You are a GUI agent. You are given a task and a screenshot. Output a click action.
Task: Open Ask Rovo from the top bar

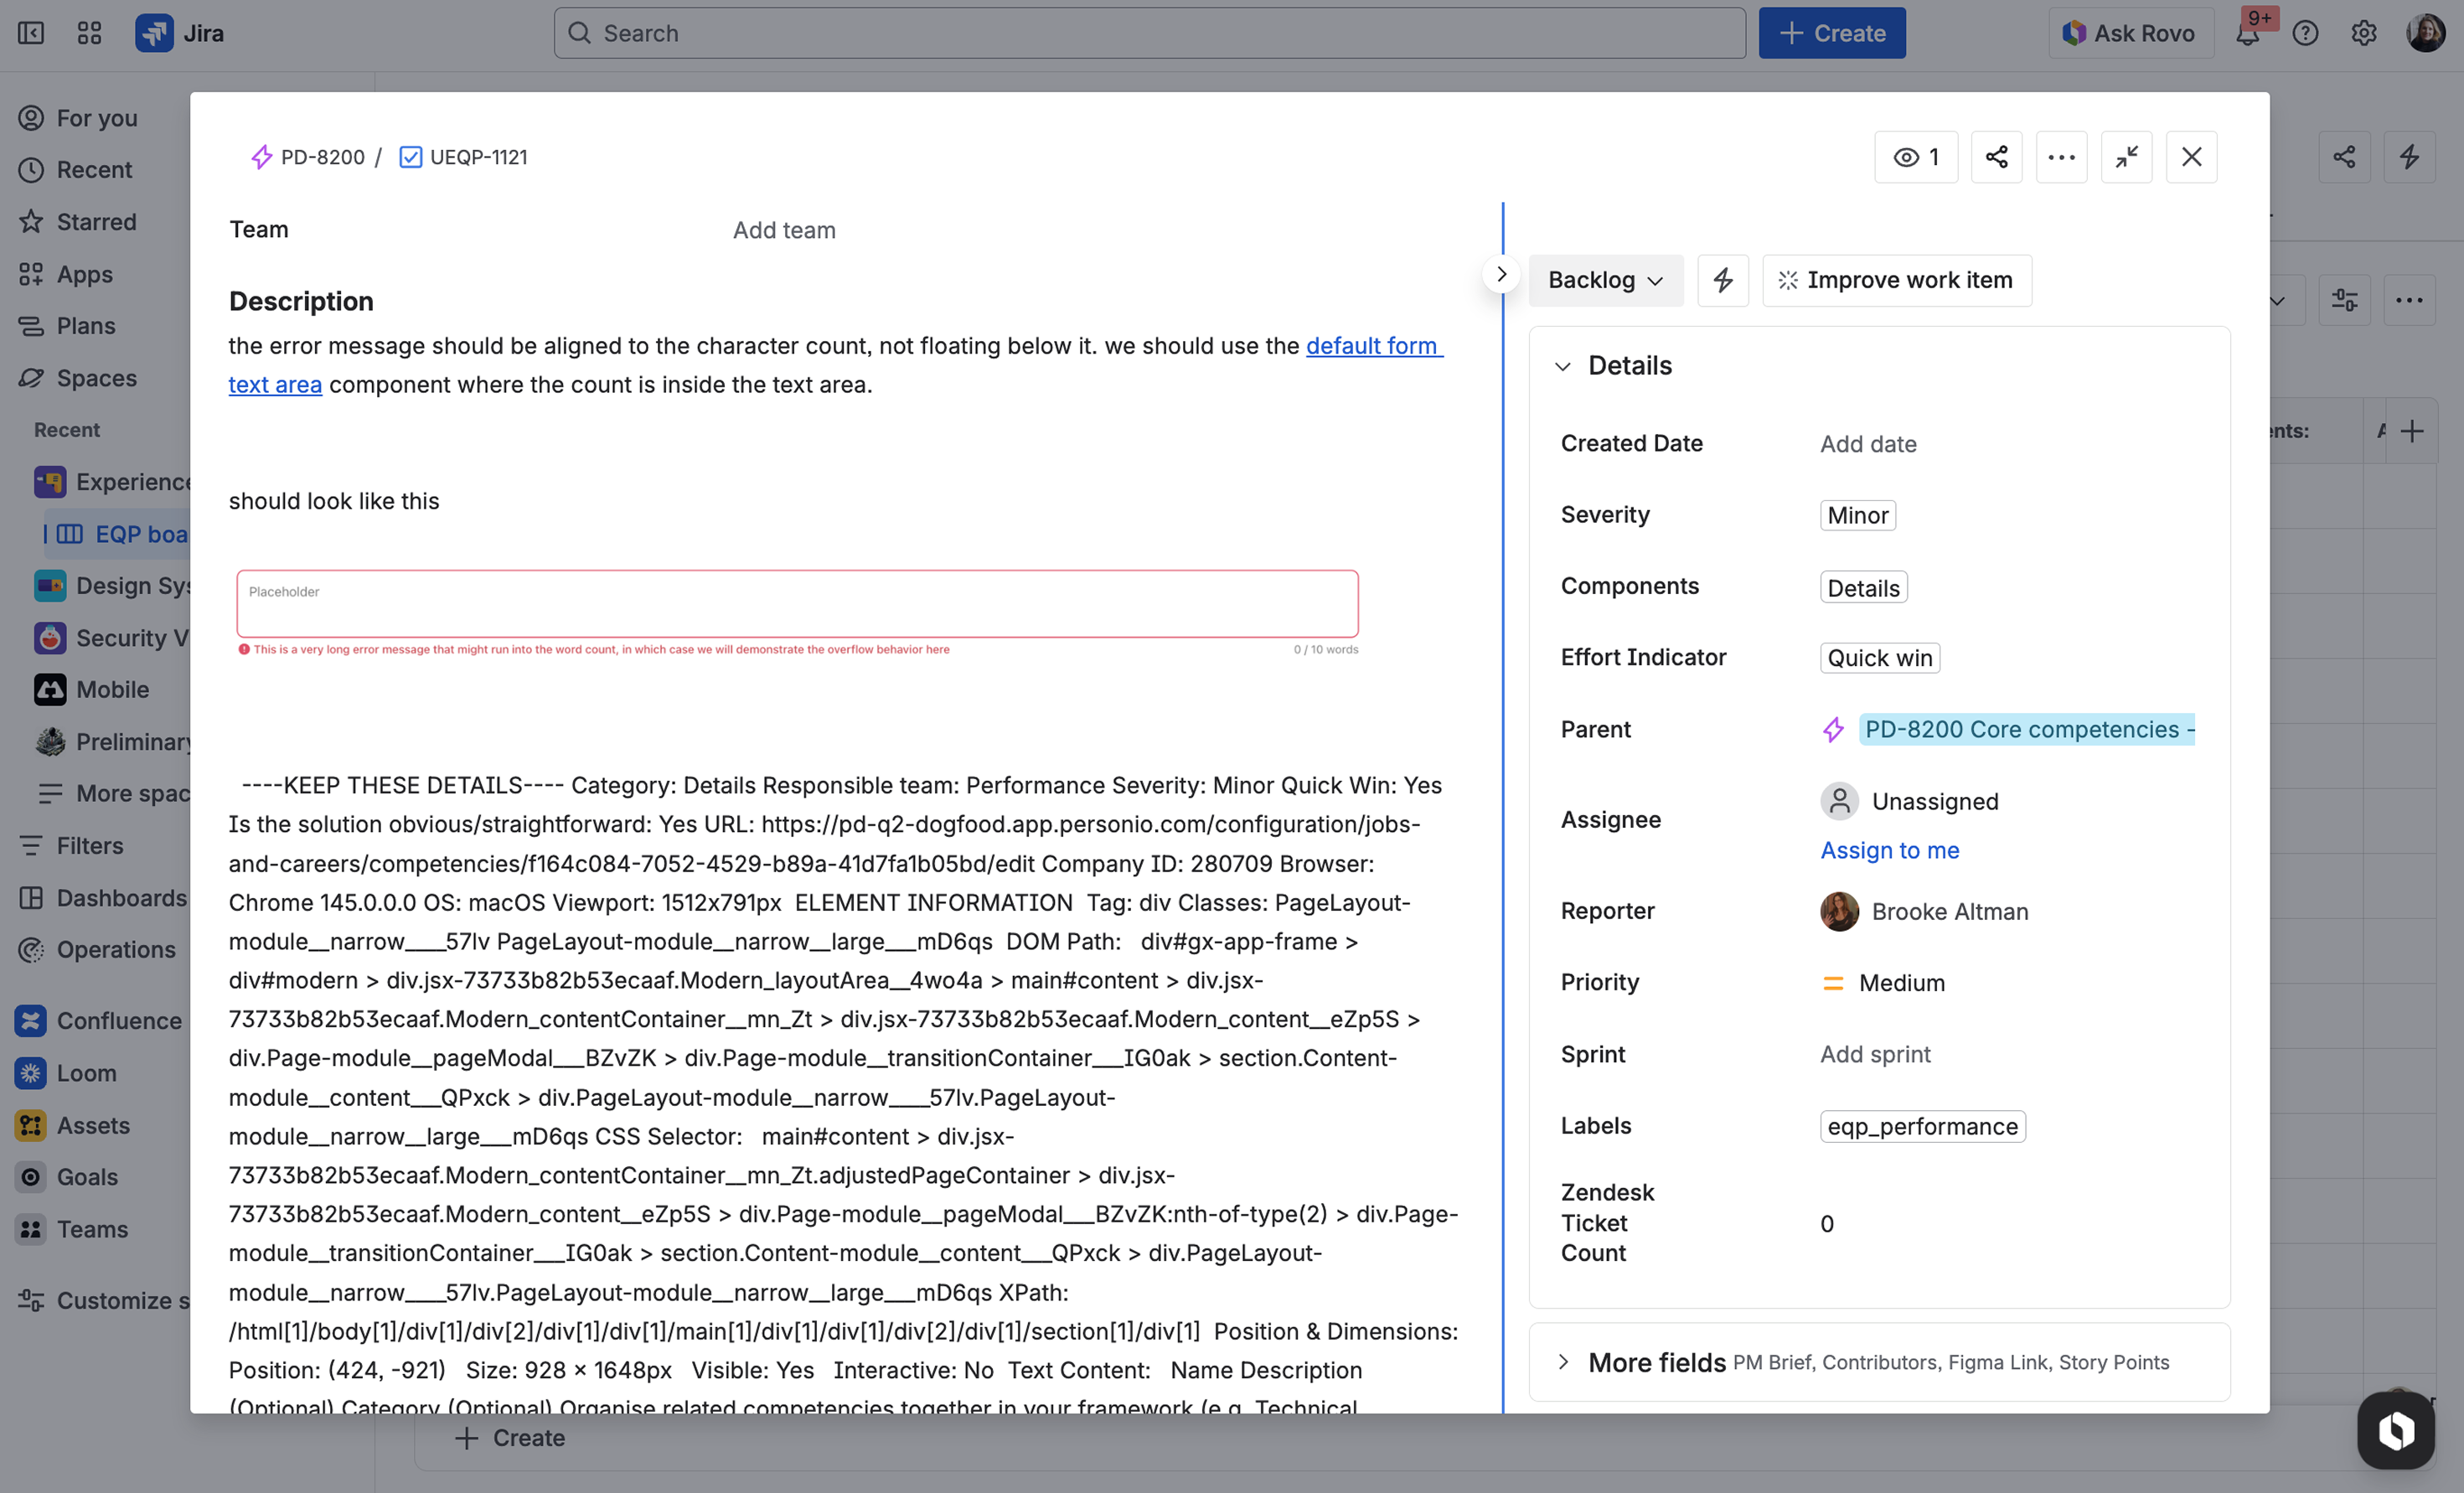point(2130,32)
